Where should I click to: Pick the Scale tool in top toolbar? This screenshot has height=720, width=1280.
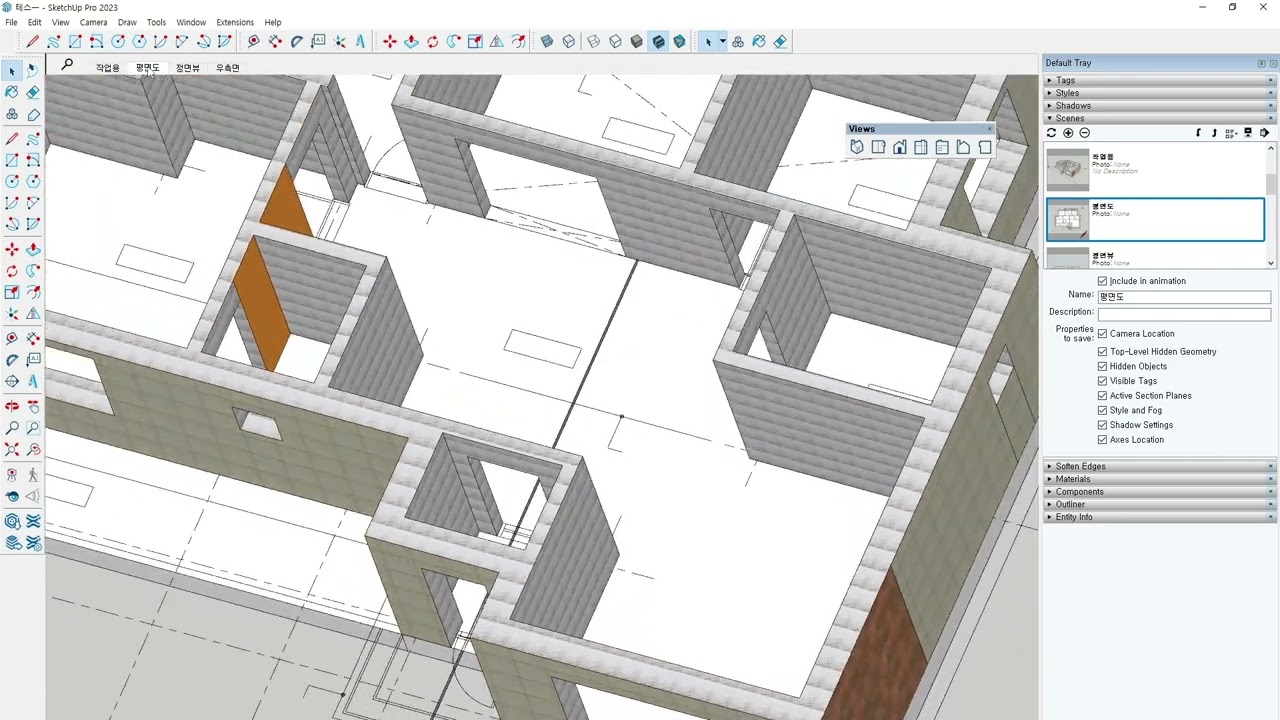(x=475, y=41)
